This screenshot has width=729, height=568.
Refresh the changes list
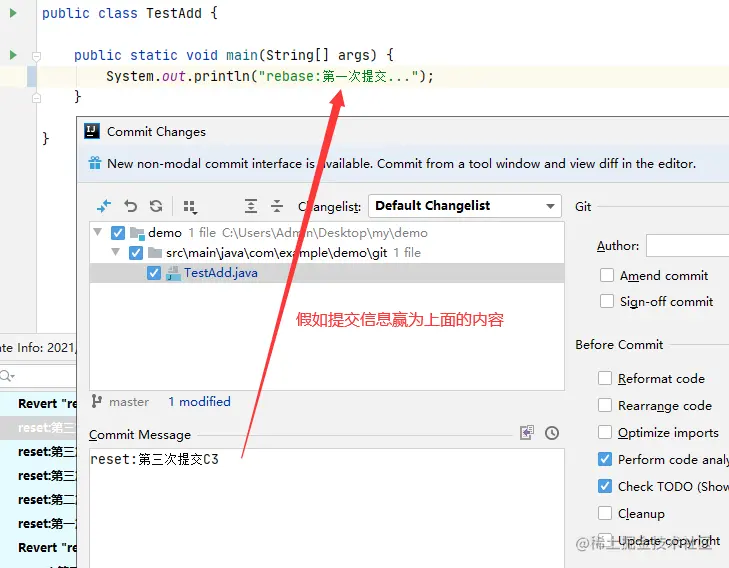(x=156, y=206)
